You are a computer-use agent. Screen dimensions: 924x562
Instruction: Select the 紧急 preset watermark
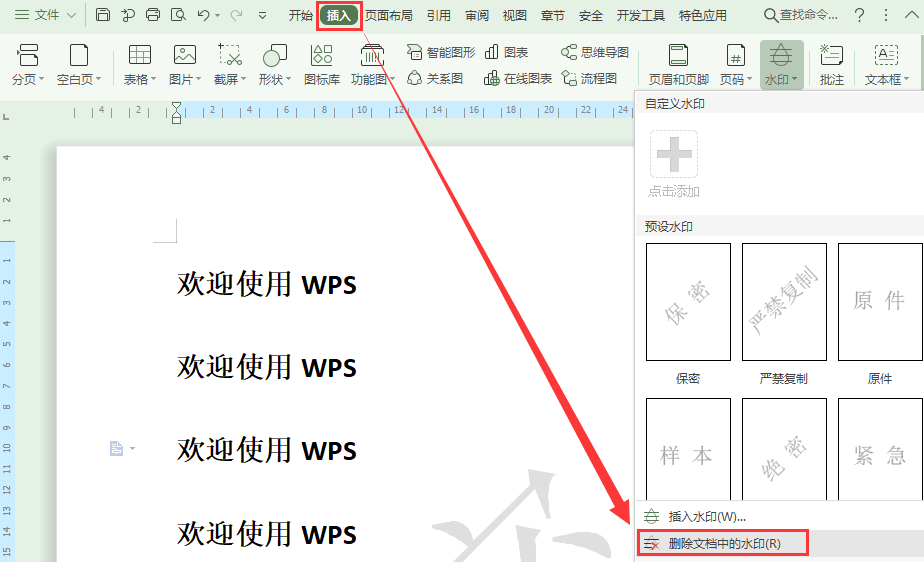tap(880, 449)
